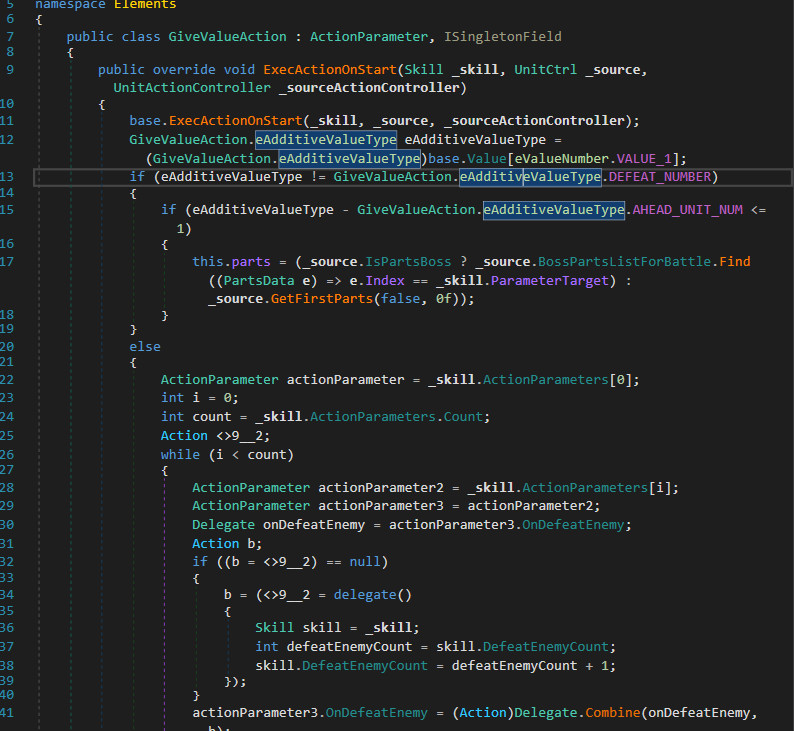
Task: Click the Delegate type on line 30
Action: 223,525
